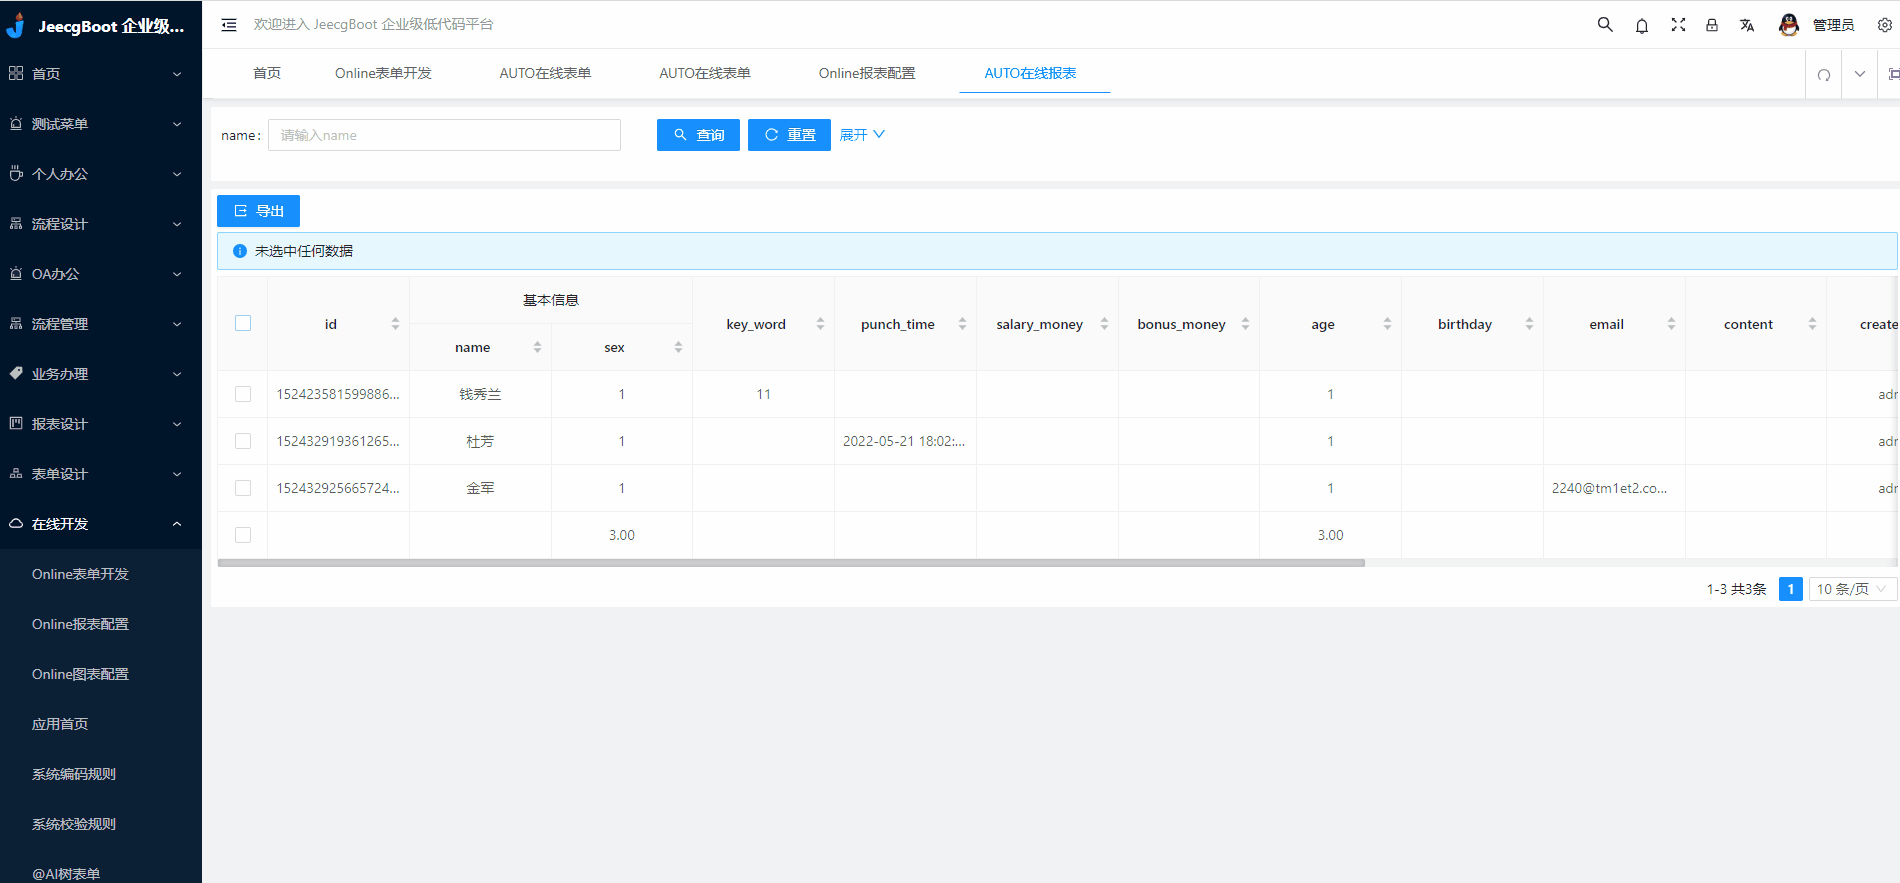The image size is (1900, 883).
Task: Sort the sex column
Action: coord(678,347)
